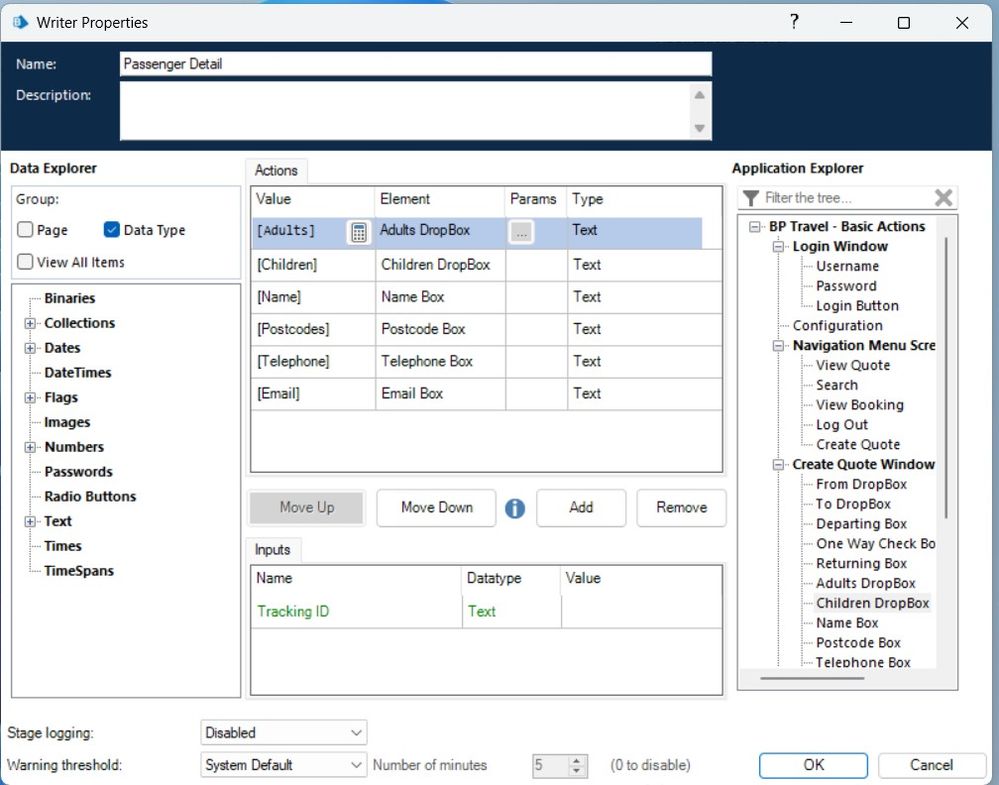Image resolution: width=999 pixels, height=785 pixels.
Task: Click the help question mark in title bar
Action: (794, 22)
